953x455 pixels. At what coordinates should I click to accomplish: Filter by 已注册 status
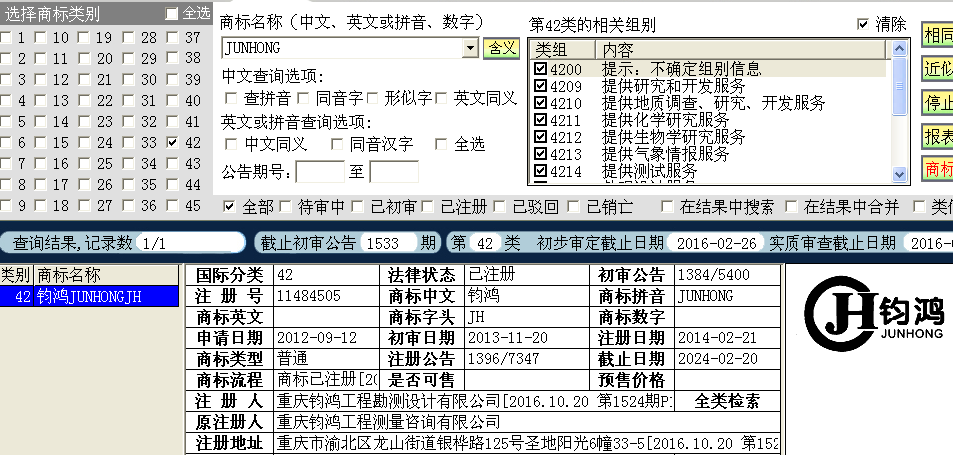coord(428,207)
